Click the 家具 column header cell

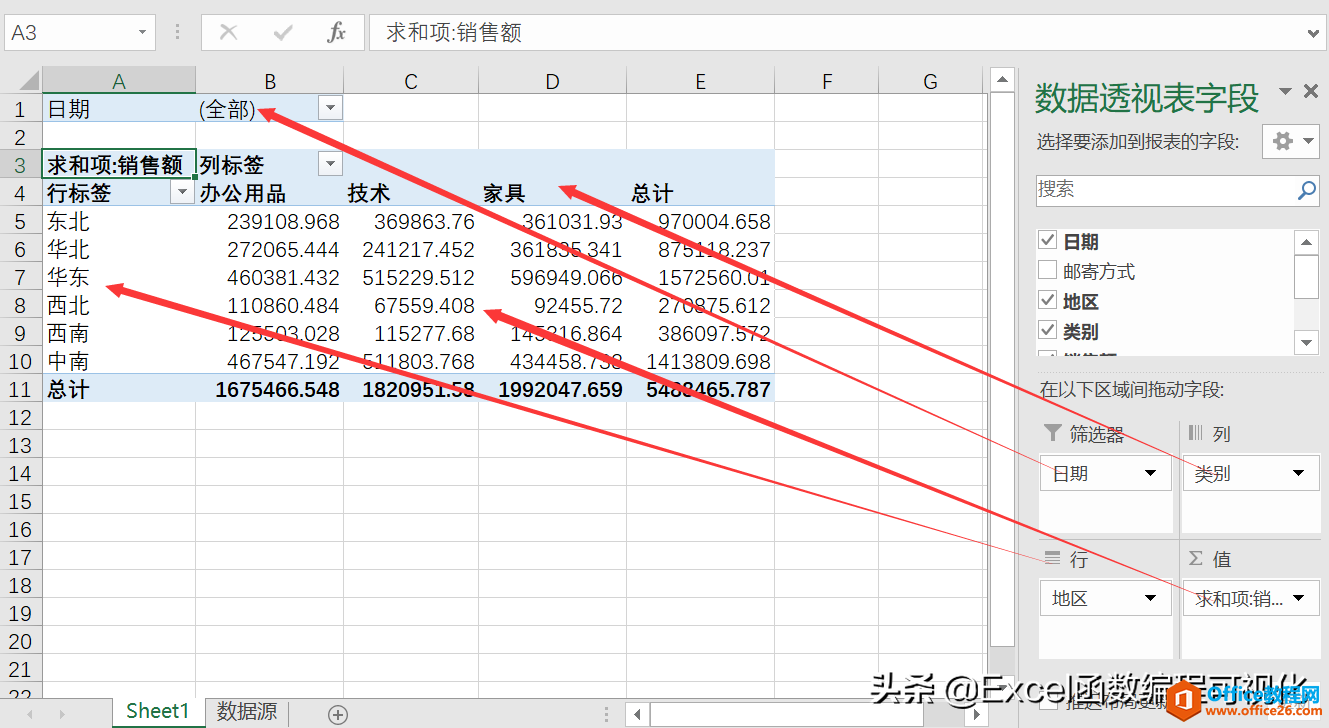pos(552,192)
